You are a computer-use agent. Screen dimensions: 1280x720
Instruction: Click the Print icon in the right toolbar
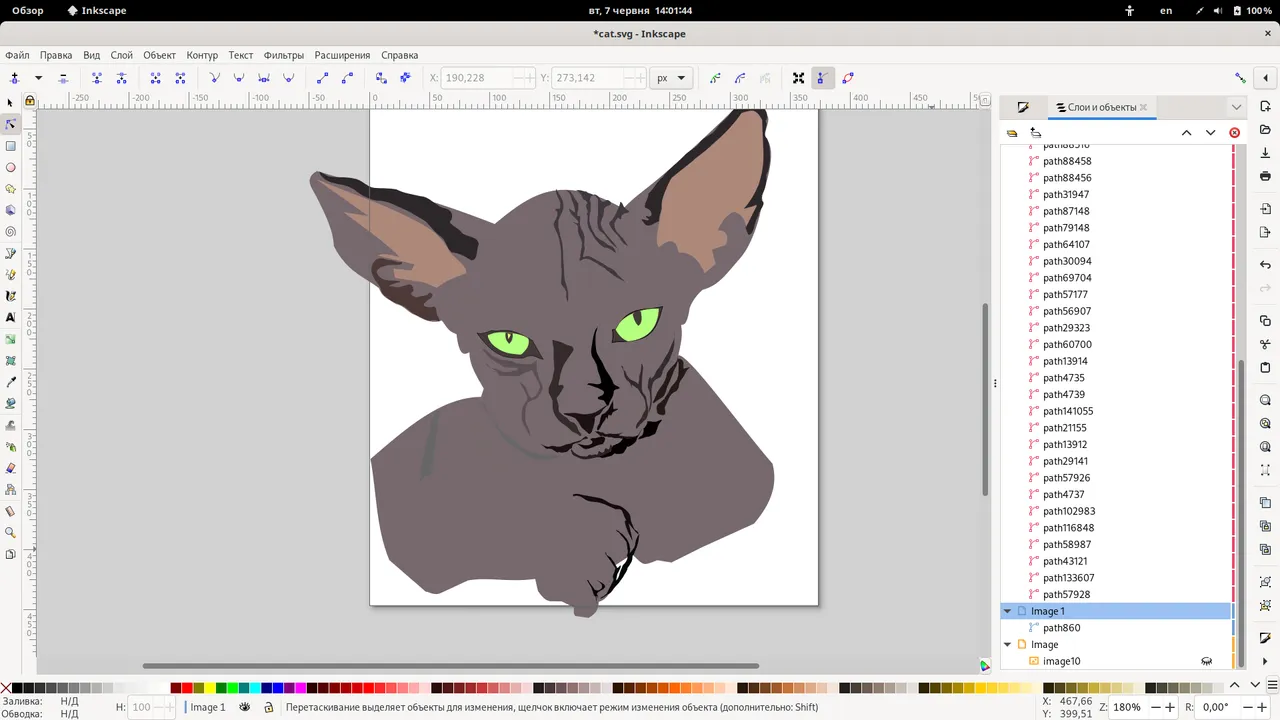tap(1265, 176)
